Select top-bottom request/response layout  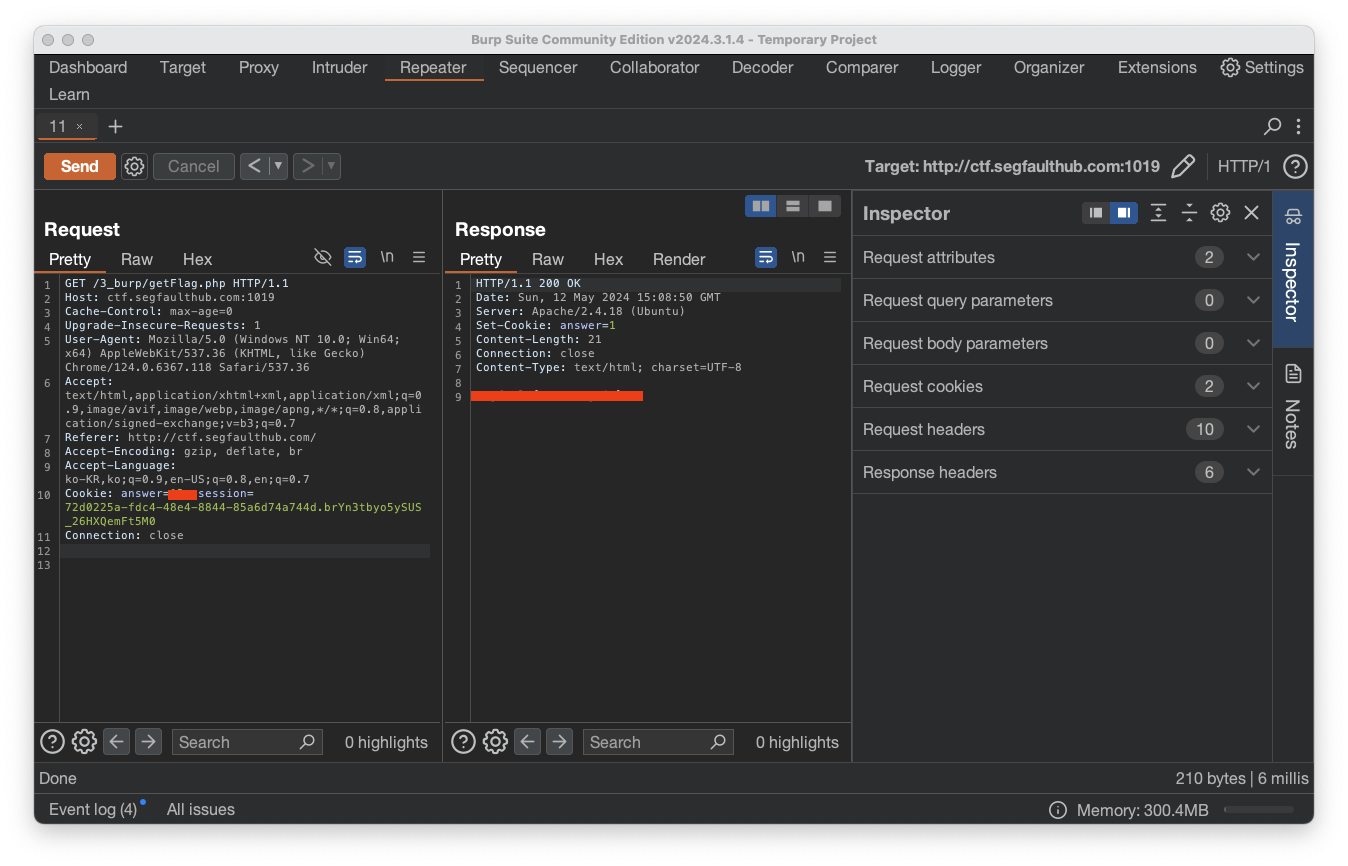tap(793, 206)
